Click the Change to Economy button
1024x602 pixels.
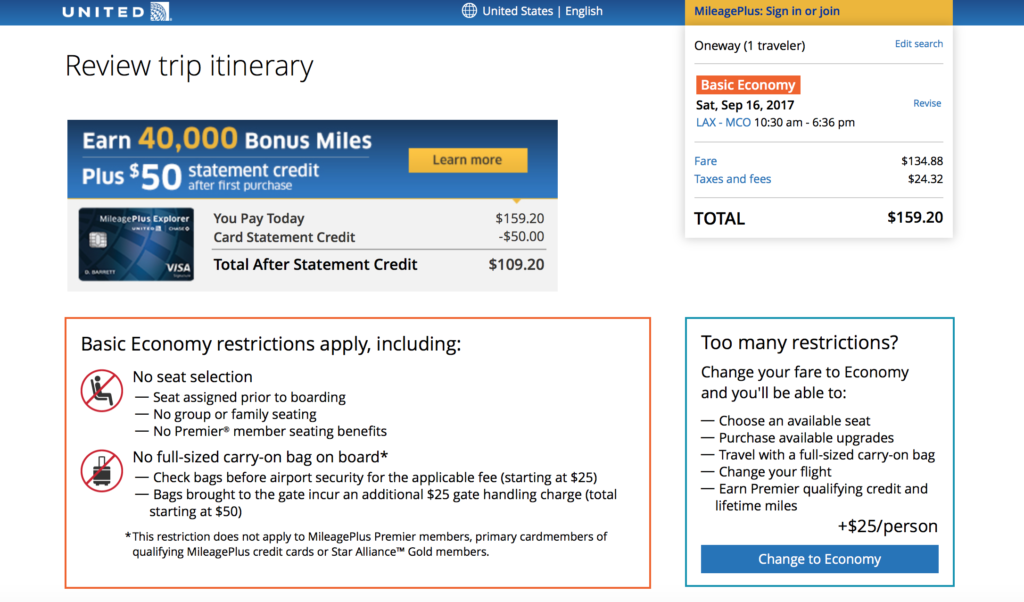818,559
